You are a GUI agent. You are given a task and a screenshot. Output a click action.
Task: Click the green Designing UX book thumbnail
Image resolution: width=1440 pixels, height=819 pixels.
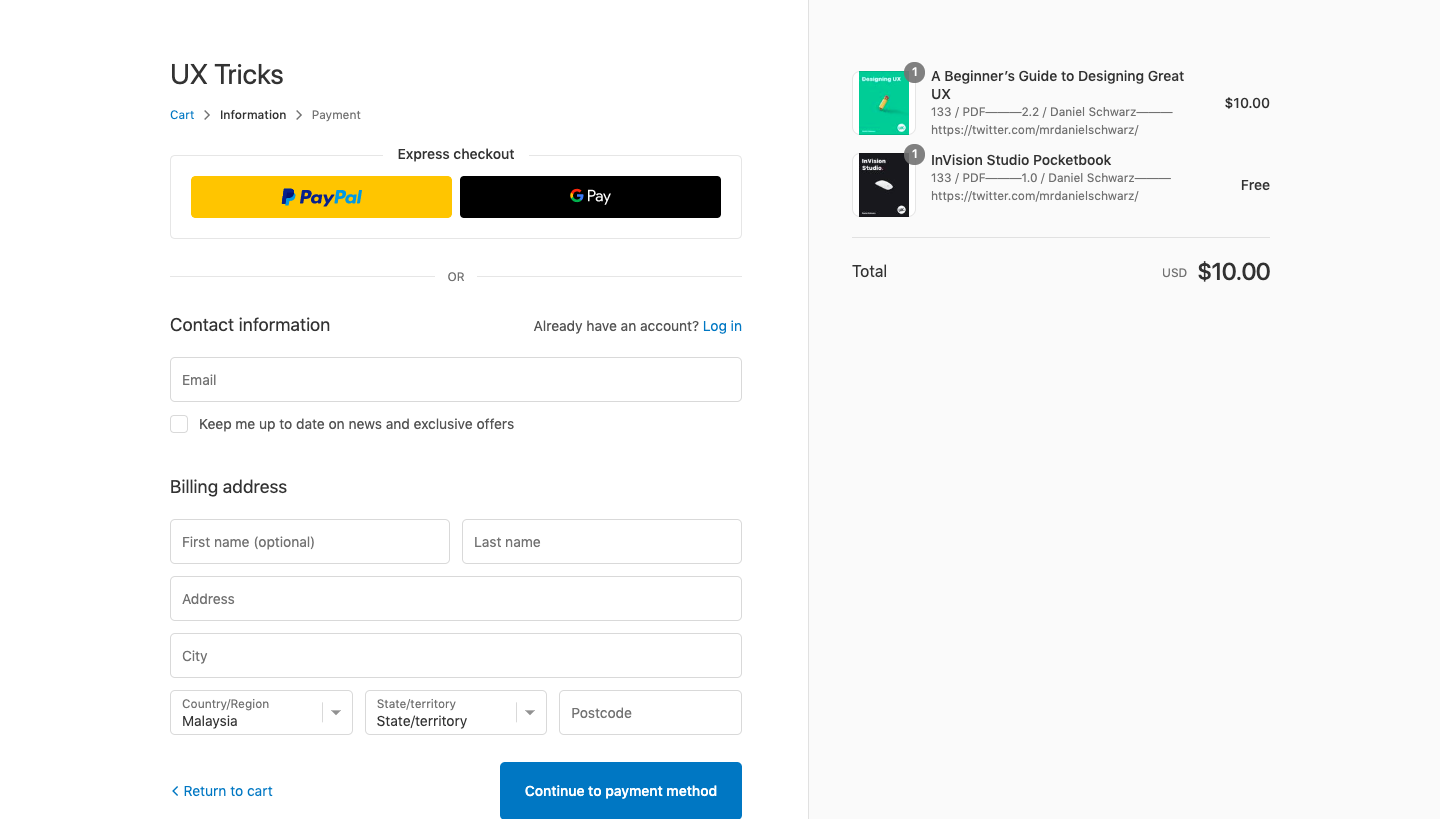coord(884,102)
